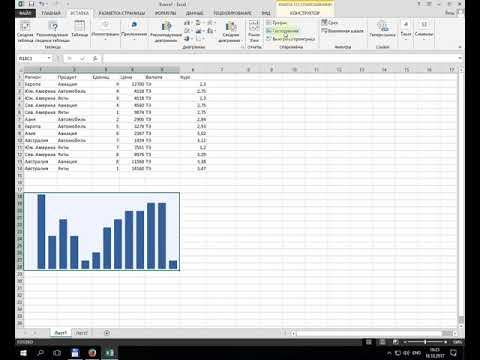Open the Apps (Приложения) dropdown
The height and width of the screenshot is (360, 480).
(x=134, y=30)
